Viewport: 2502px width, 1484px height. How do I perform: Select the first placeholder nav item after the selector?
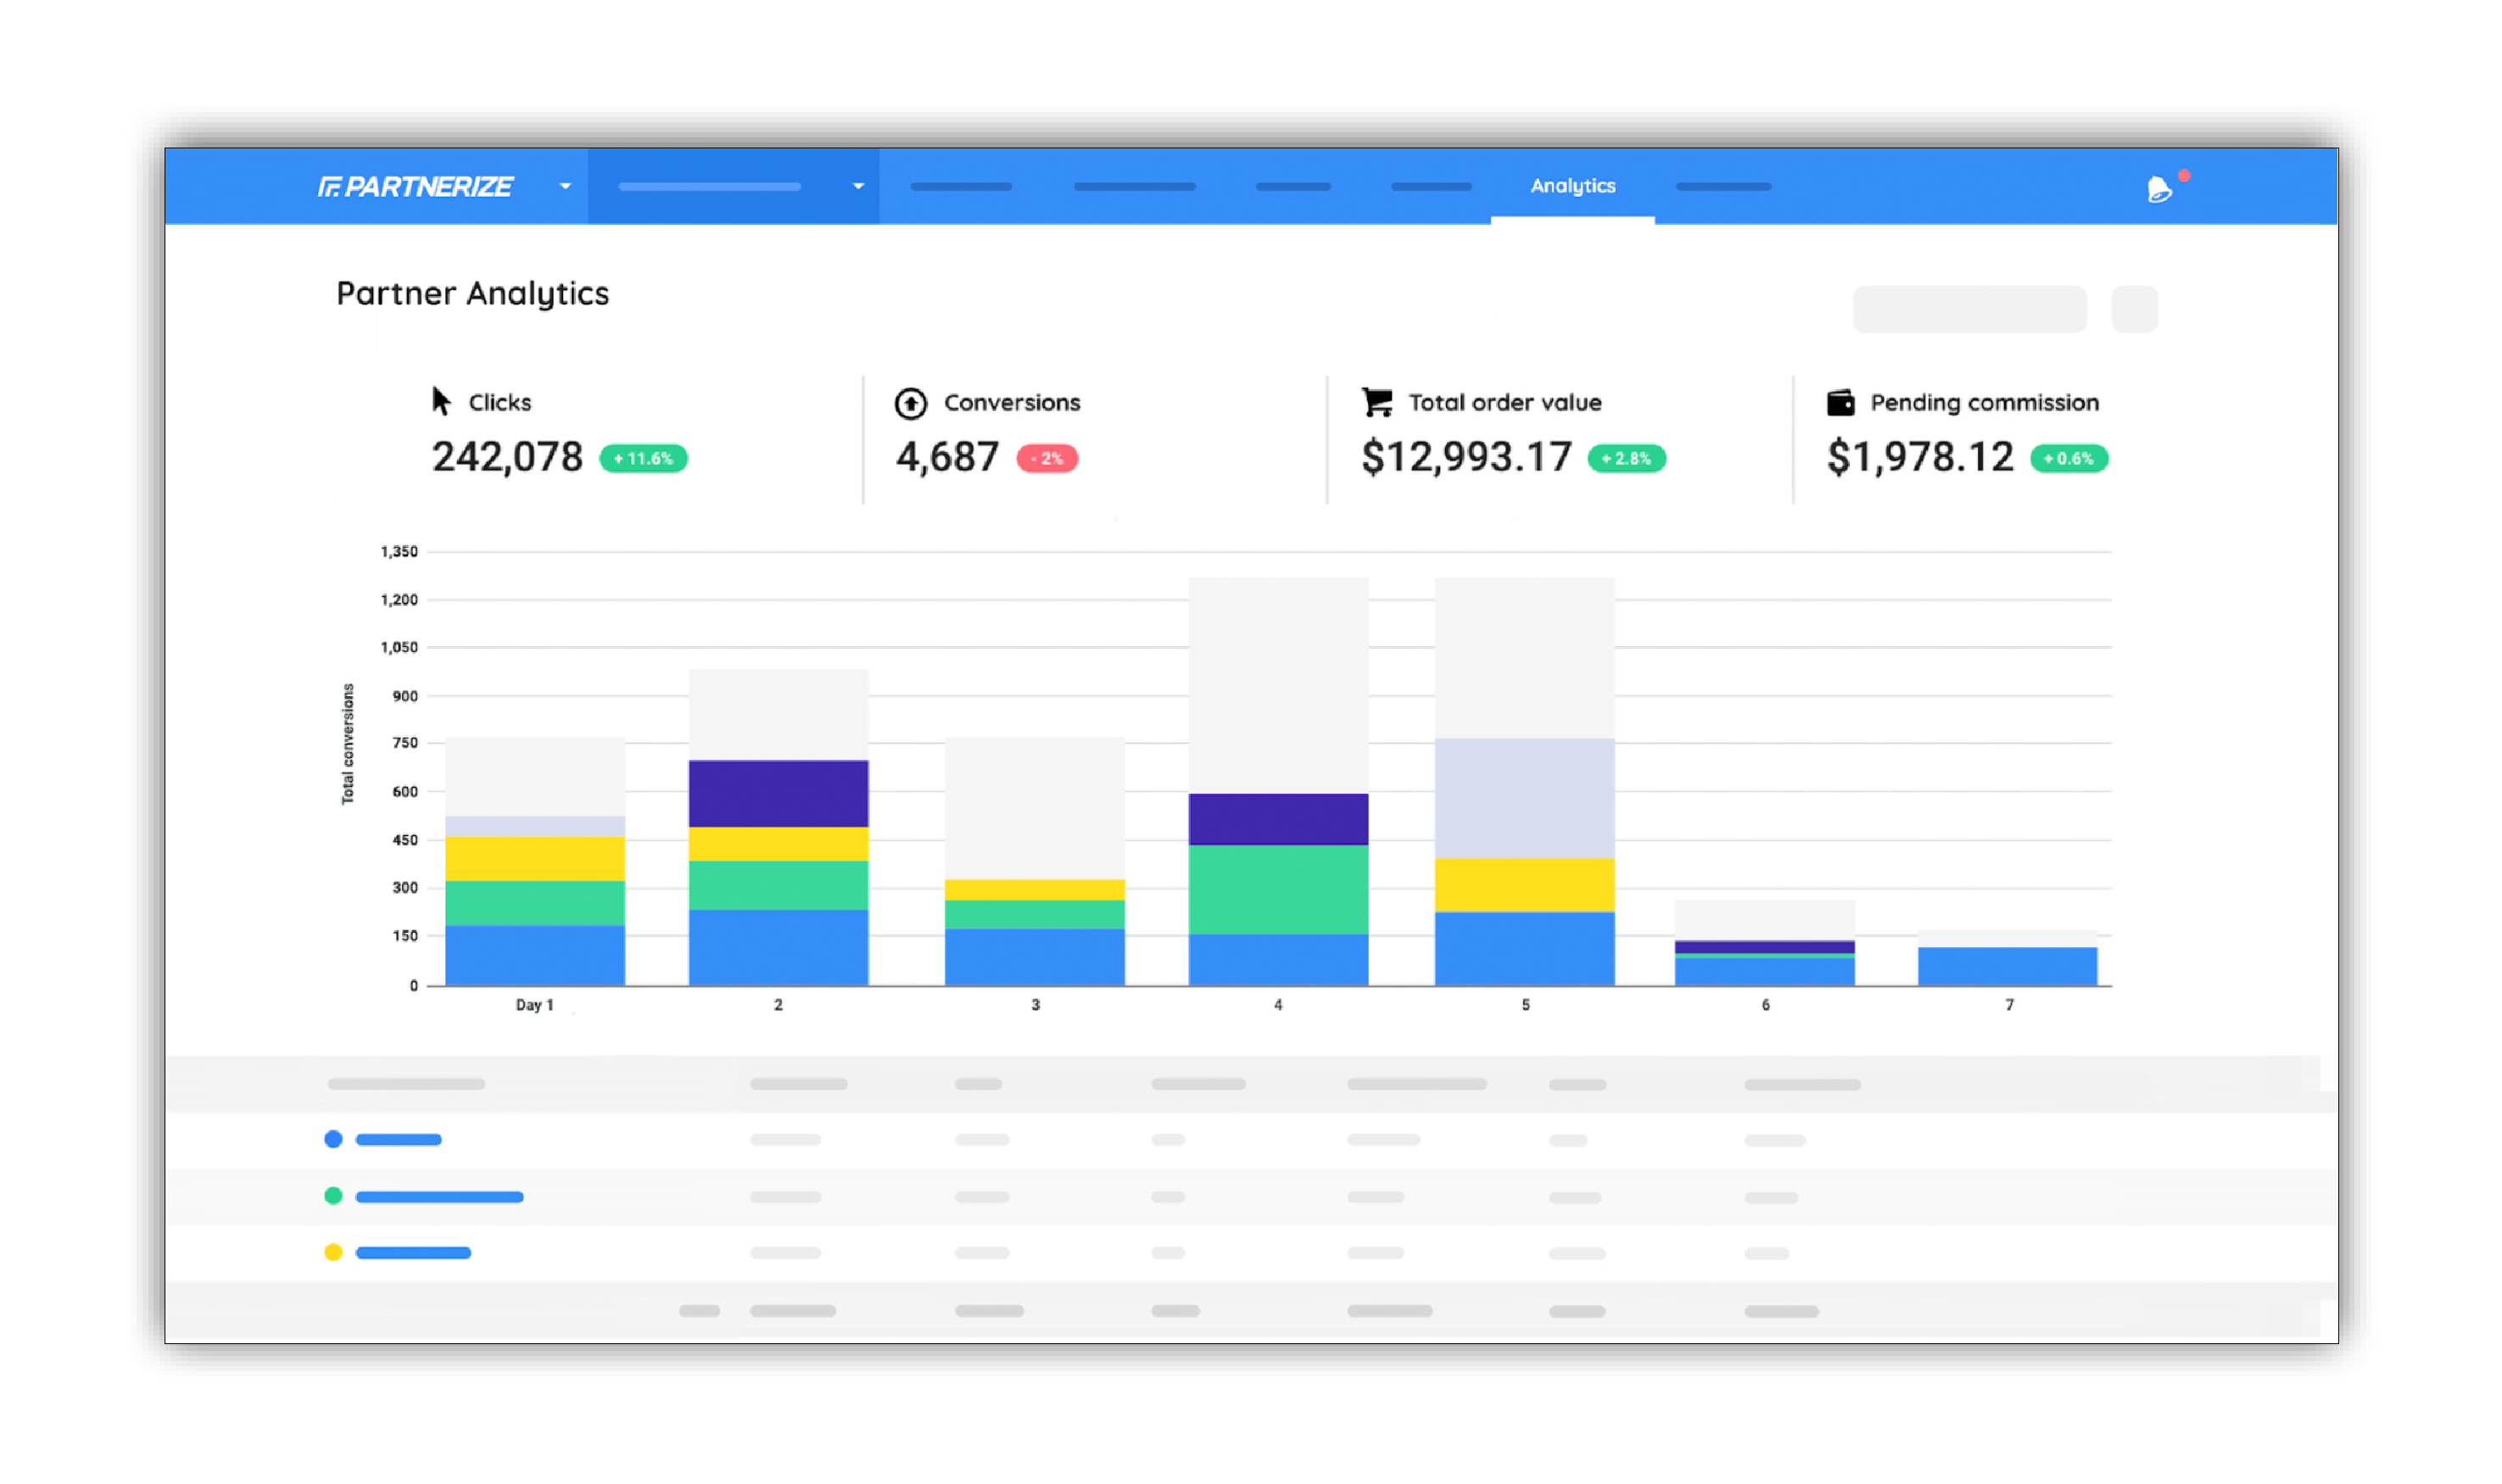click(960, 187)
